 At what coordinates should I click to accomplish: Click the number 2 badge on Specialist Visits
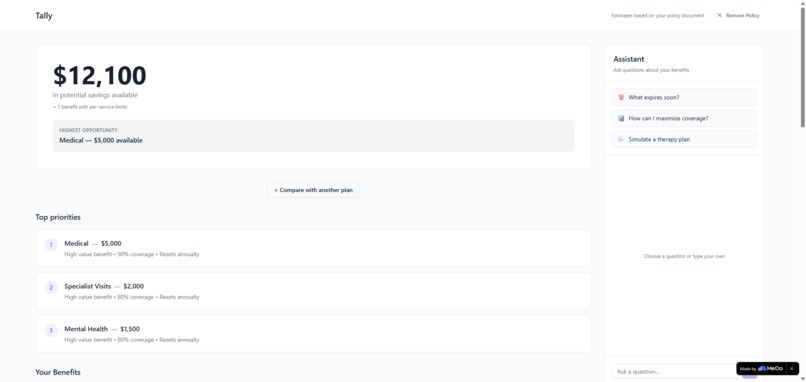tap(50, 287)
